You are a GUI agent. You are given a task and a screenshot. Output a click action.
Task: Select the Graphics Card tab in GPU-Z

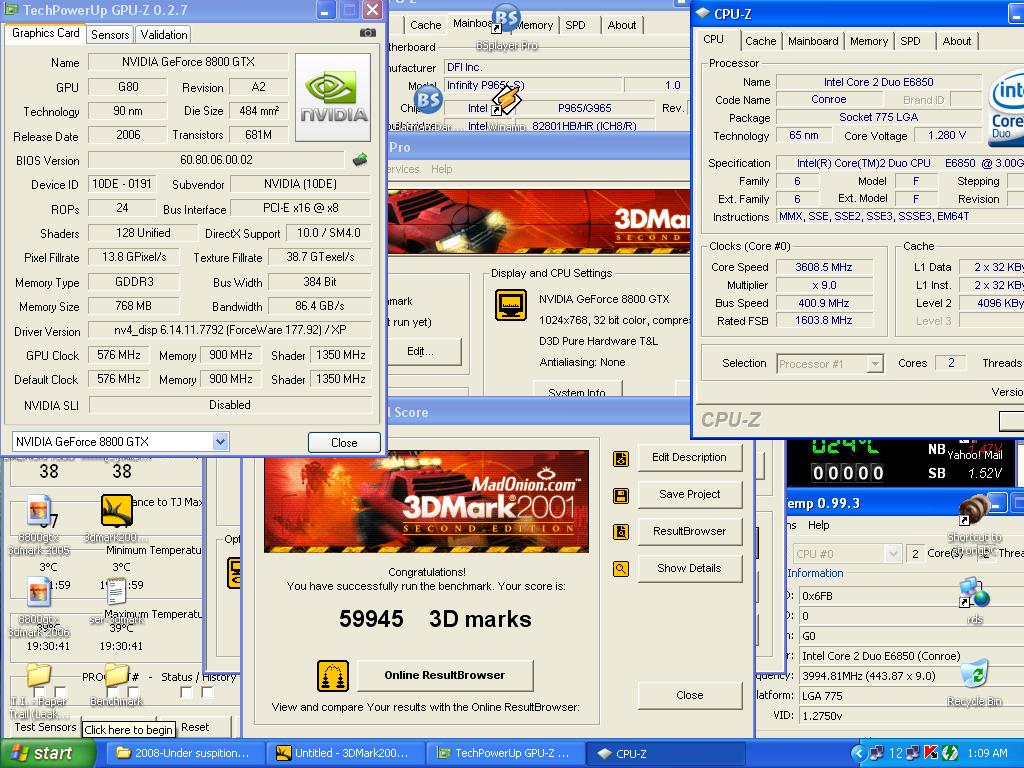pos(45,33)
